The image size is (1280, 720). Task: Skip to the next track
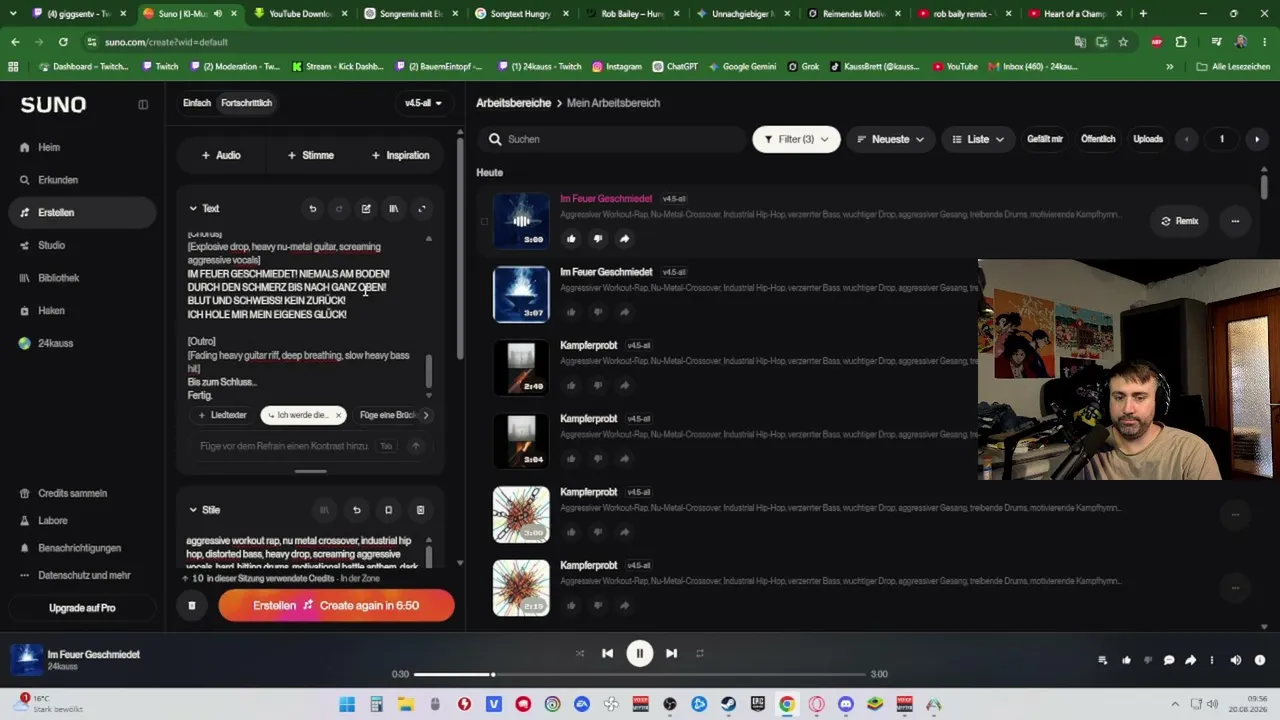(x=671, y=654)
